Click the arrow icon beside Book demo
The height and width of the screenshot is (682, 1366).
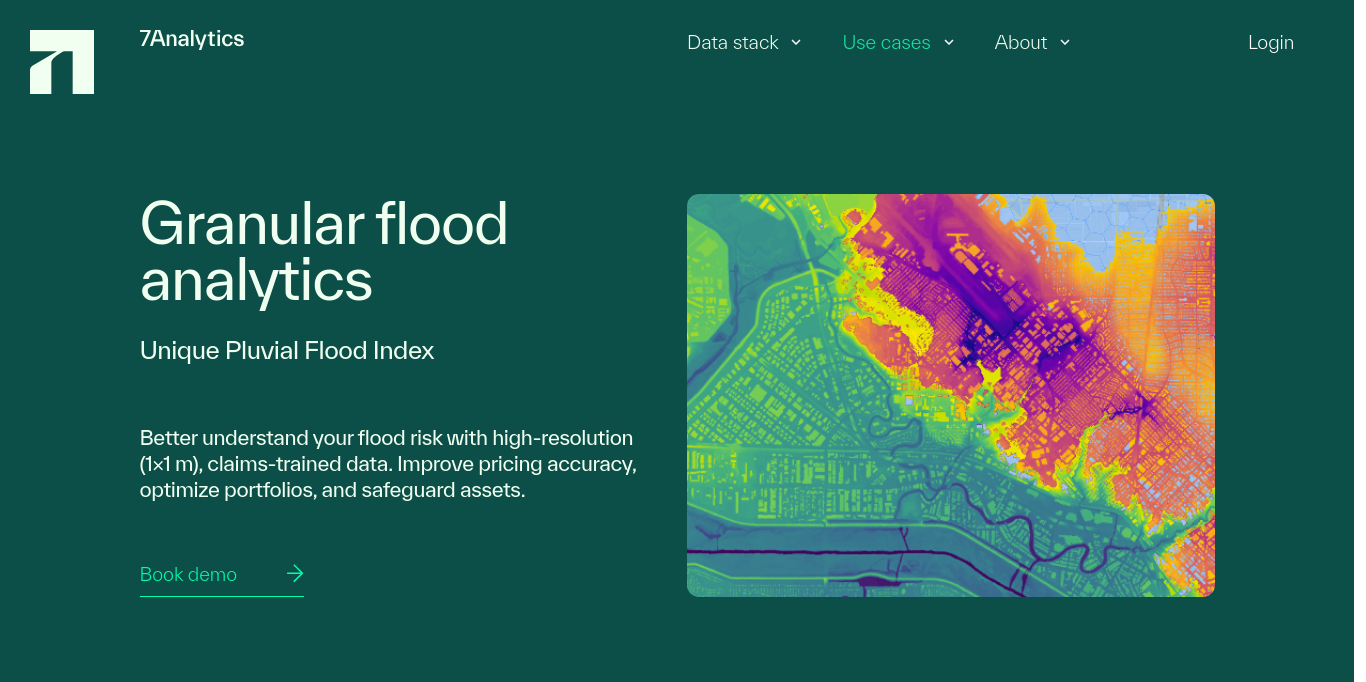[x=295, y=573]
